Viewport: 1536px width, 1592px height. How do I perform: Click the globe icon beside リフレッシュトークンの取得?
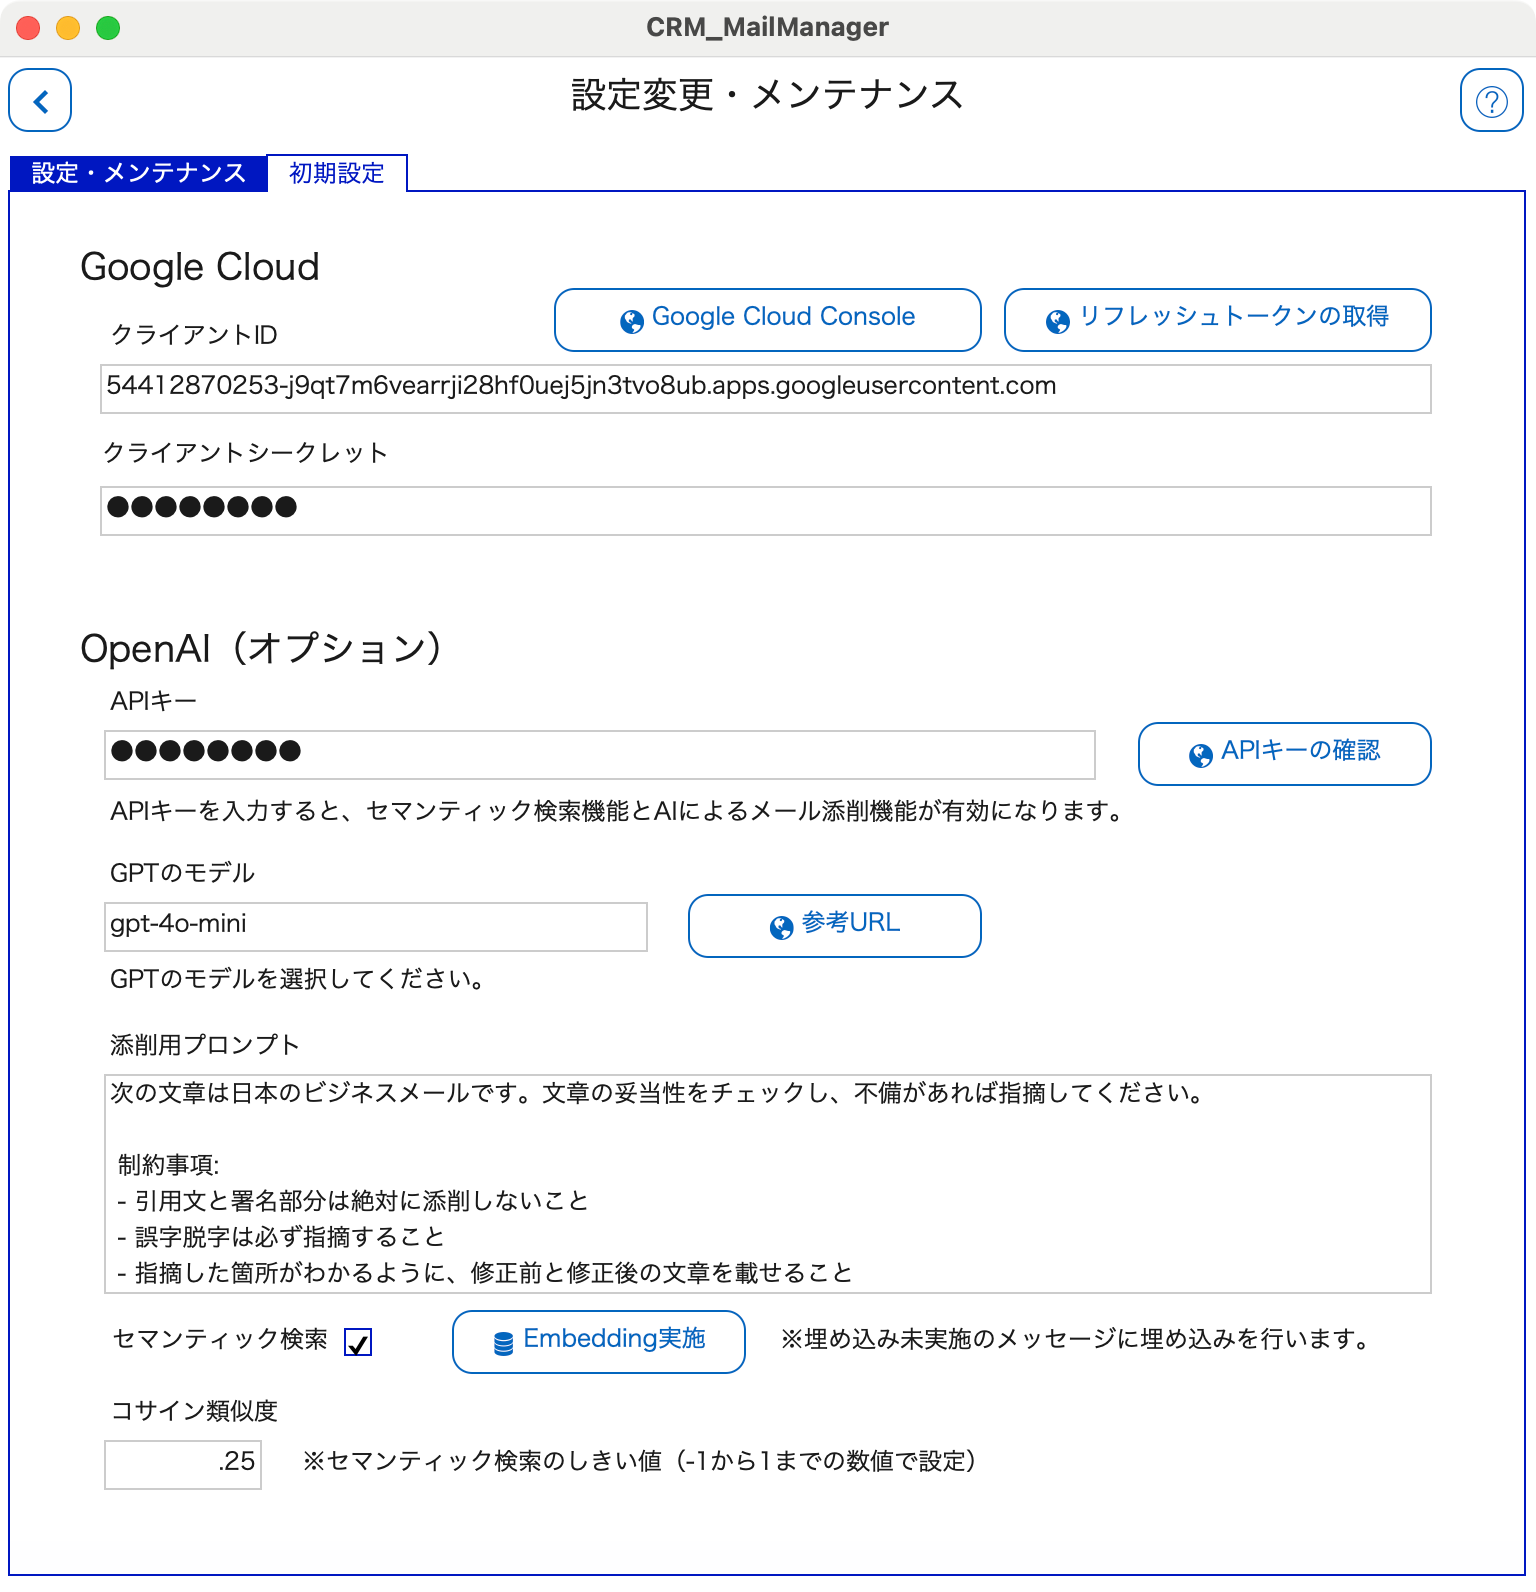click(x=1058, y=321)
